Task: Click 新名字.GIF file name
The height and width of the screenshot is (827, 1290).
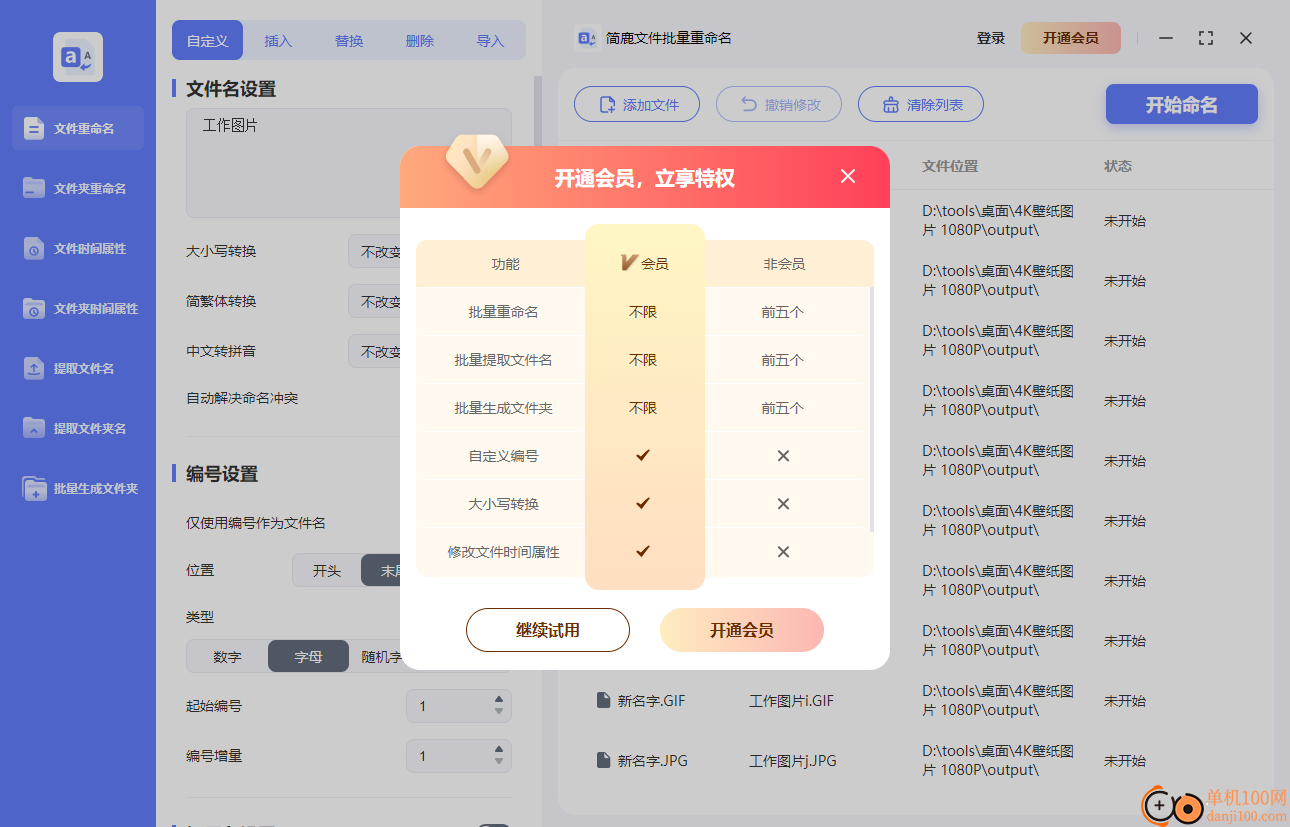Action: click(651, 701)
